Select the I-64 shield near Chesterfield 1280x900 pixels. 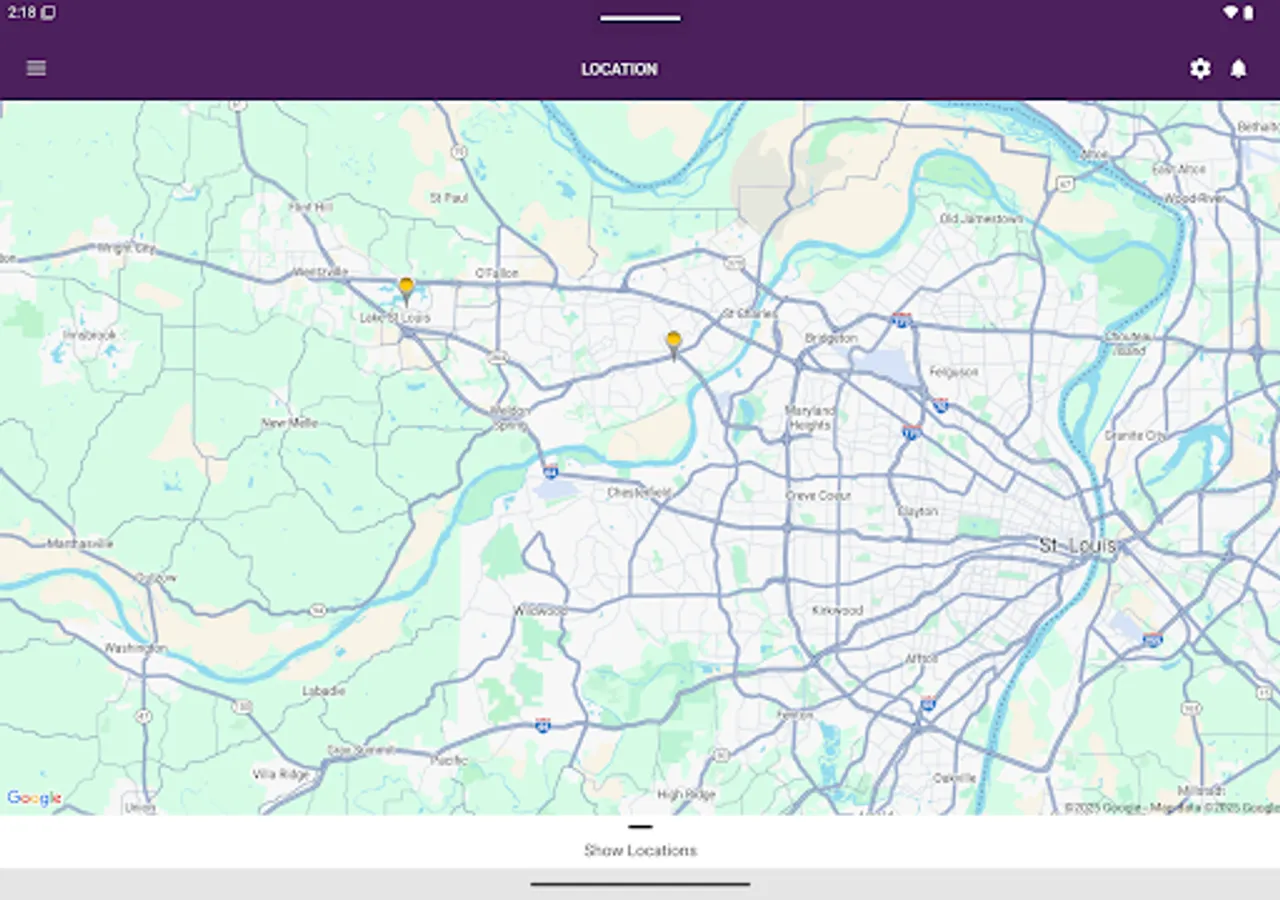click(549, 474)
